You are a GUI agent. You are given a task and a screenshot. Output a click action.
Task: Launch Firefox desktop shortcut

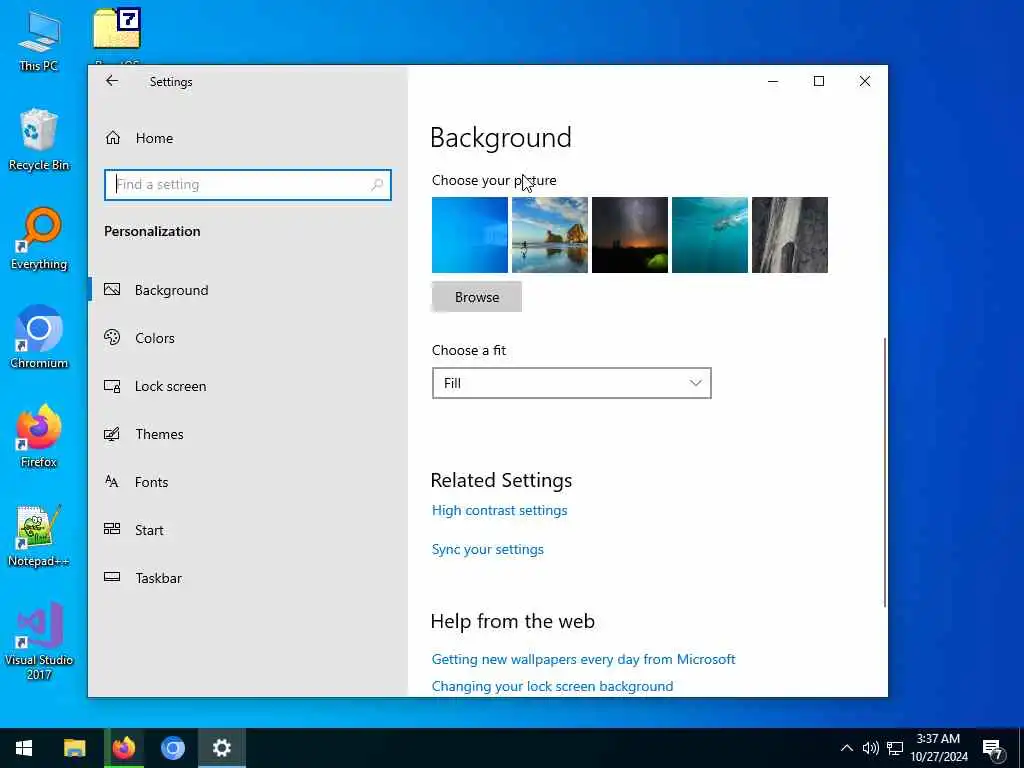click(39, 436)
